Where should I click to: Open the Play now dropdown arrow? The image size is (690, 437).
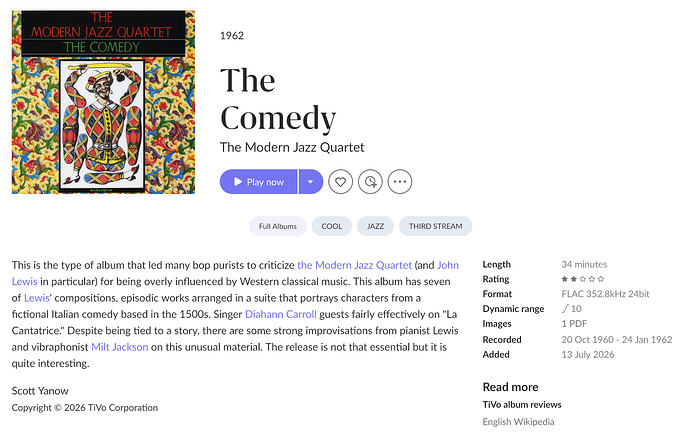tap(311, 182)
